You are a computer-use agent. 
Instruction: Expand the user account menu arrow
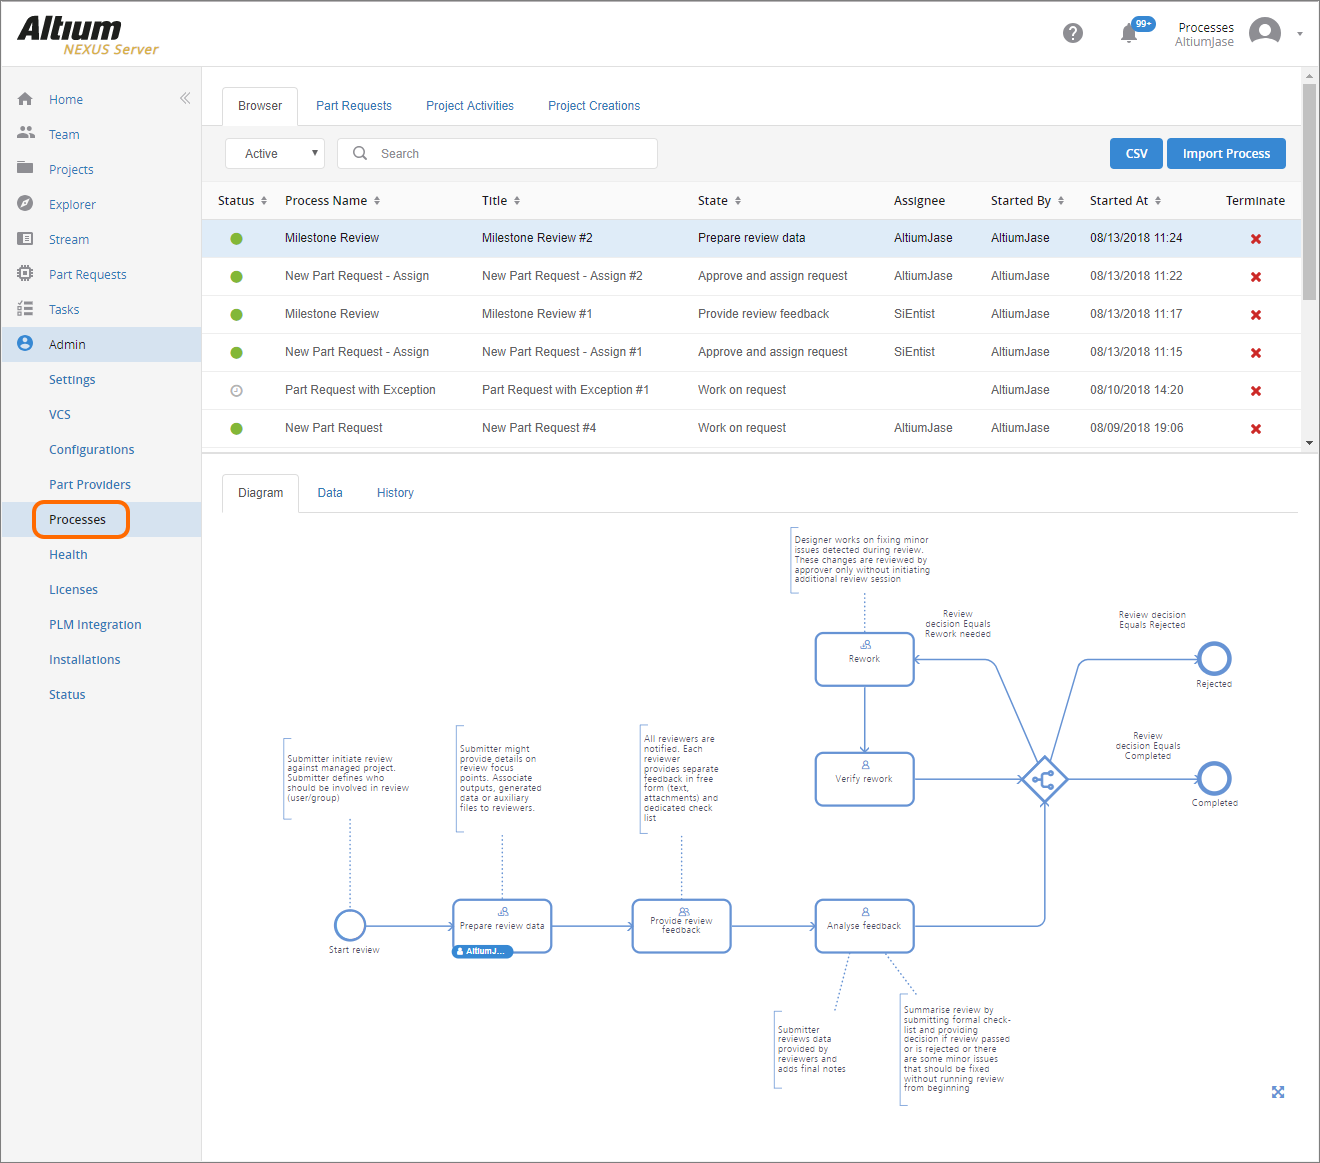[x=1299, y=34]
